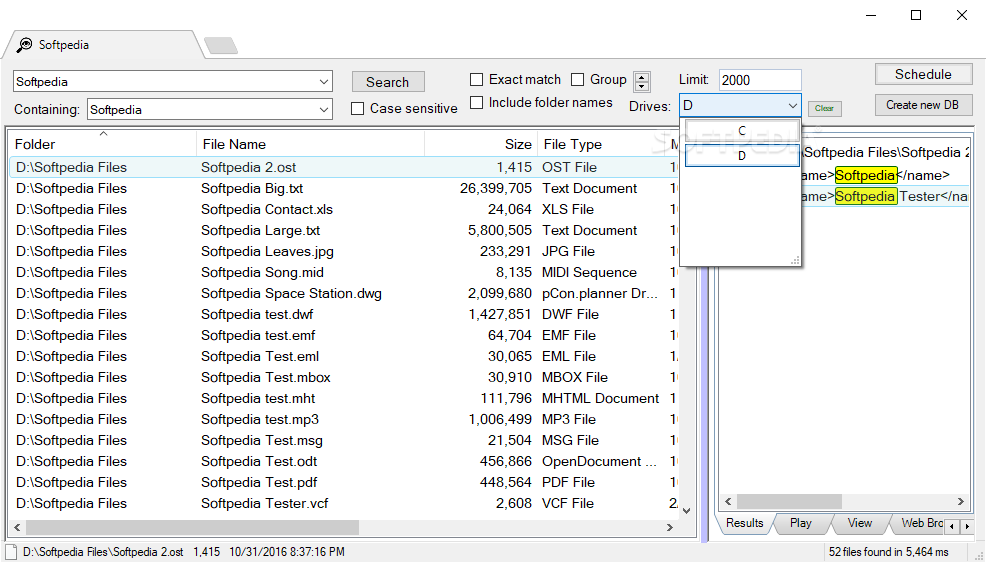Image resolution: width=986 pixels, height=563 pixels.
Task: Click file list scroll-right arrow
Action: click(x=670, y=527)
